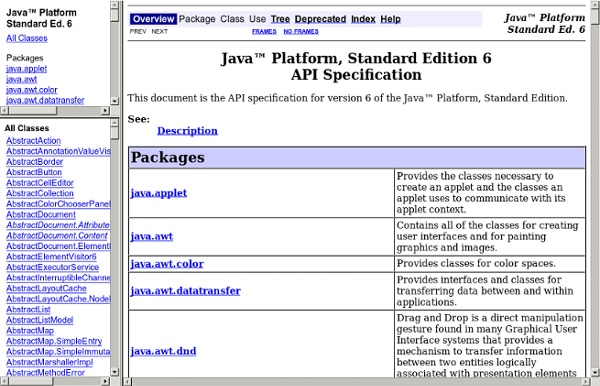The width and height of the screenshot is (600, 386).
Task: Open java.awt package in the Packages table
Action: coord(152,236)
